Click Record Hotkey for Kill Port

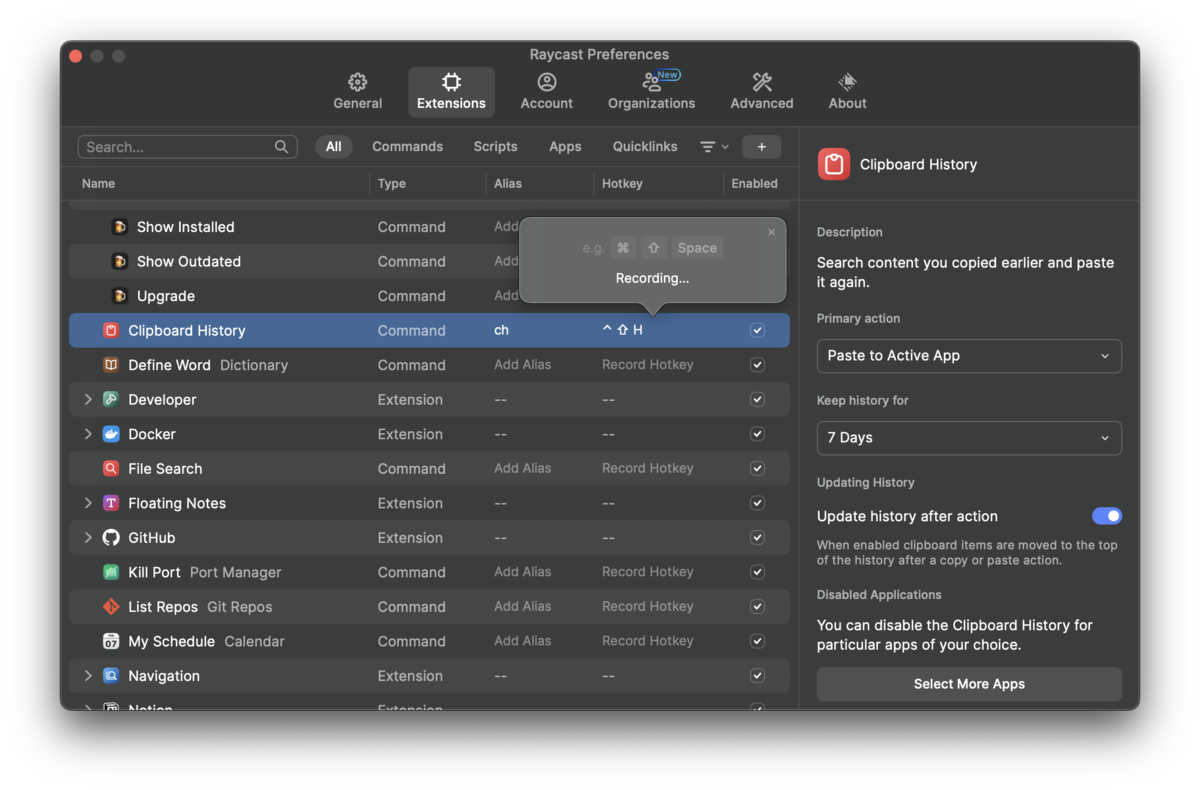[647, 572]
